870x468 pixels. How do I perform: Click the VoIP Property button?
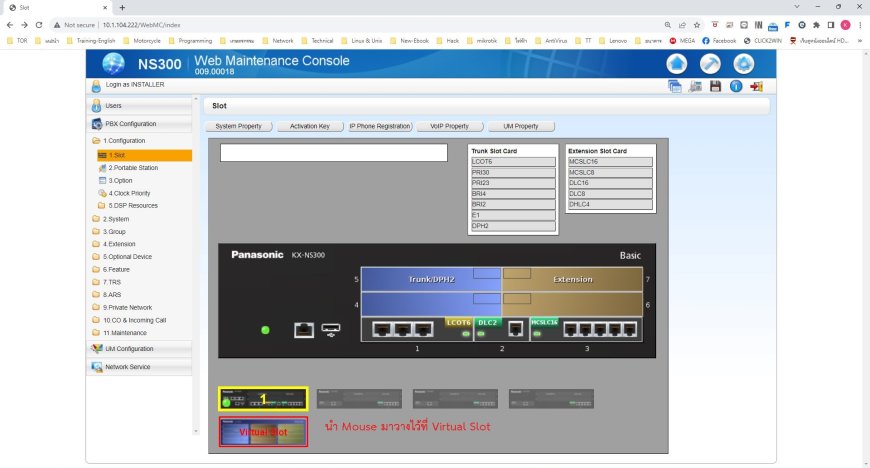(x=449, y=127)
